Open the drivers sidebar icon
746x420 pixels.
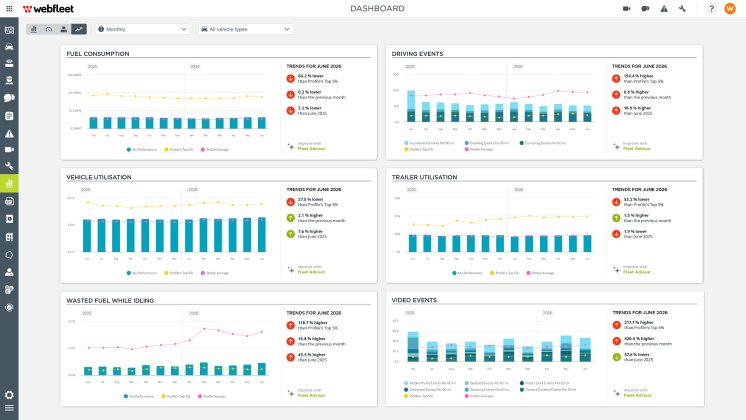pyautogui.click(x=9, y=80)
